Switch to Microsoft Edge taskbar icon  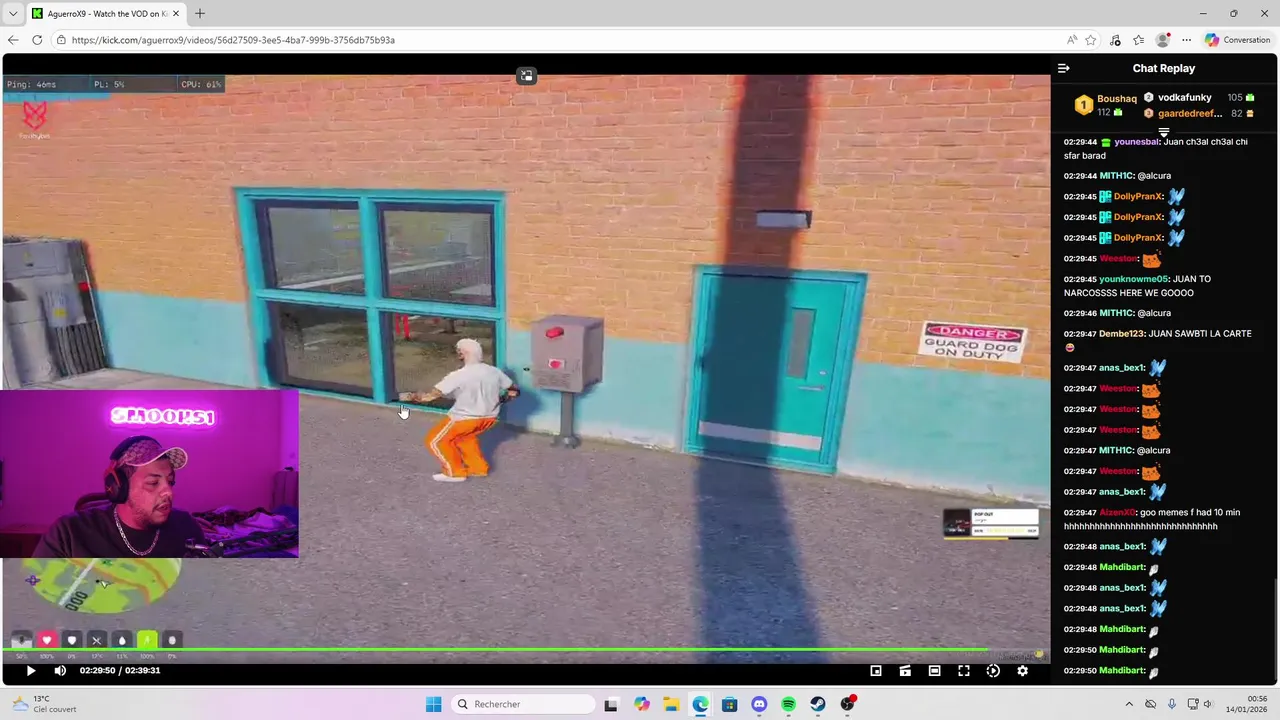(700, 704)
